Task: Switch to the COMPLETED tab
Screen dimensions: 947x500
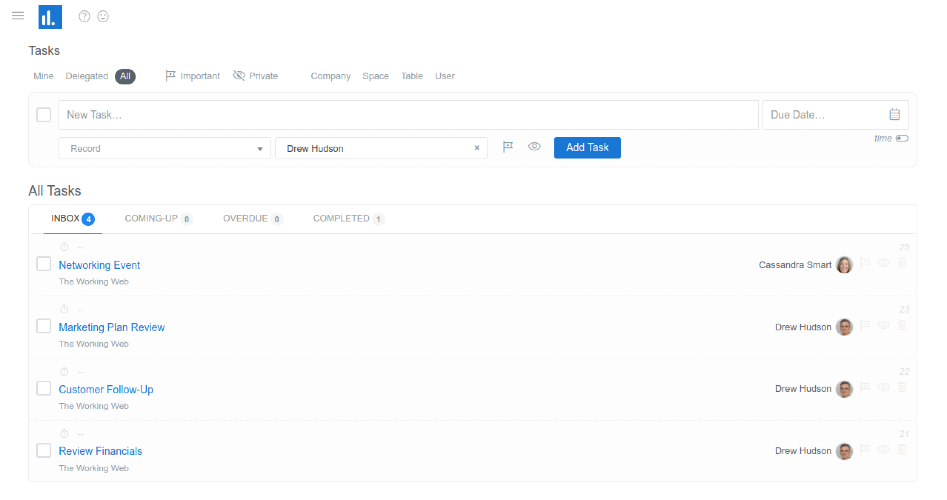Action: point(348,219)
